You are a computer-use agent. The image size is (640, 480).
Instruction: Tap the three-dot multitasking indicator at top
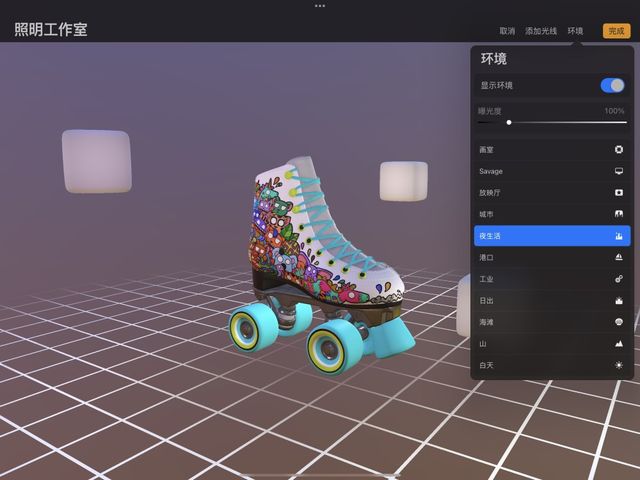coord(320,6)
